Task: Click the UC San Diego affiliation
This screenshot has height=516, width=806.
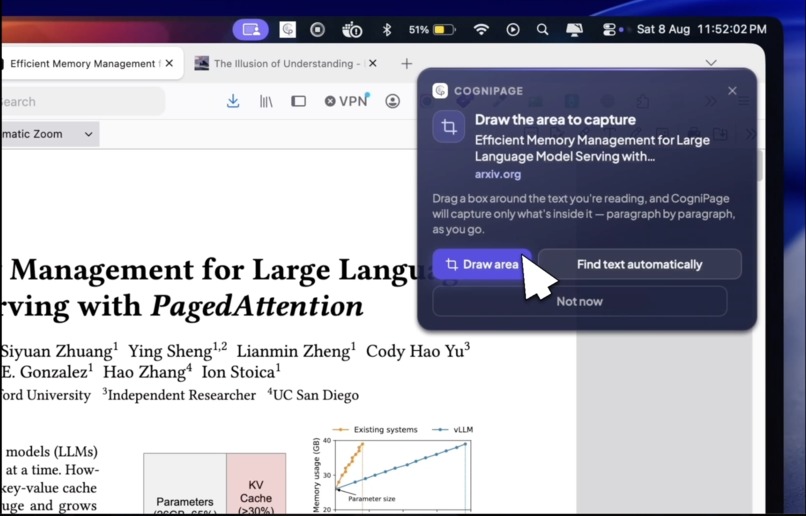Action: 313,395
